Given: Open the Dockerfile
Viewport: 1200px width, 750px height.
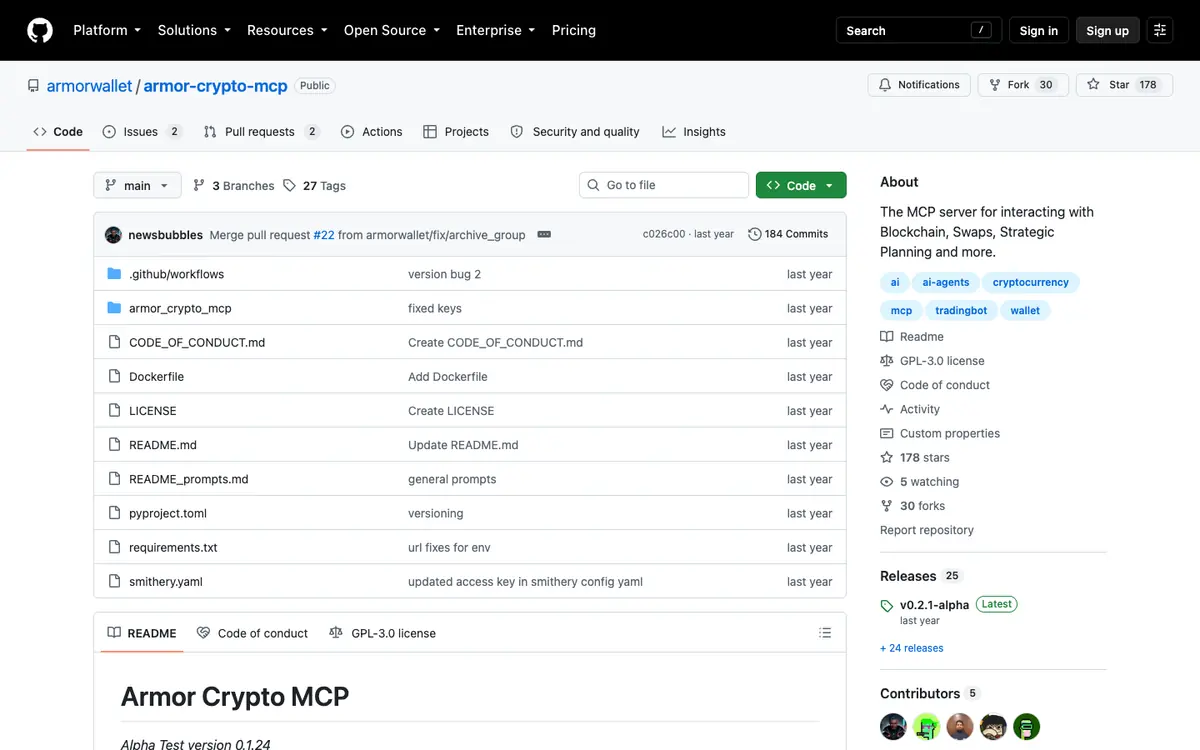Looking at the screenshot, I should pyautogui.click(x=156, y=377).
